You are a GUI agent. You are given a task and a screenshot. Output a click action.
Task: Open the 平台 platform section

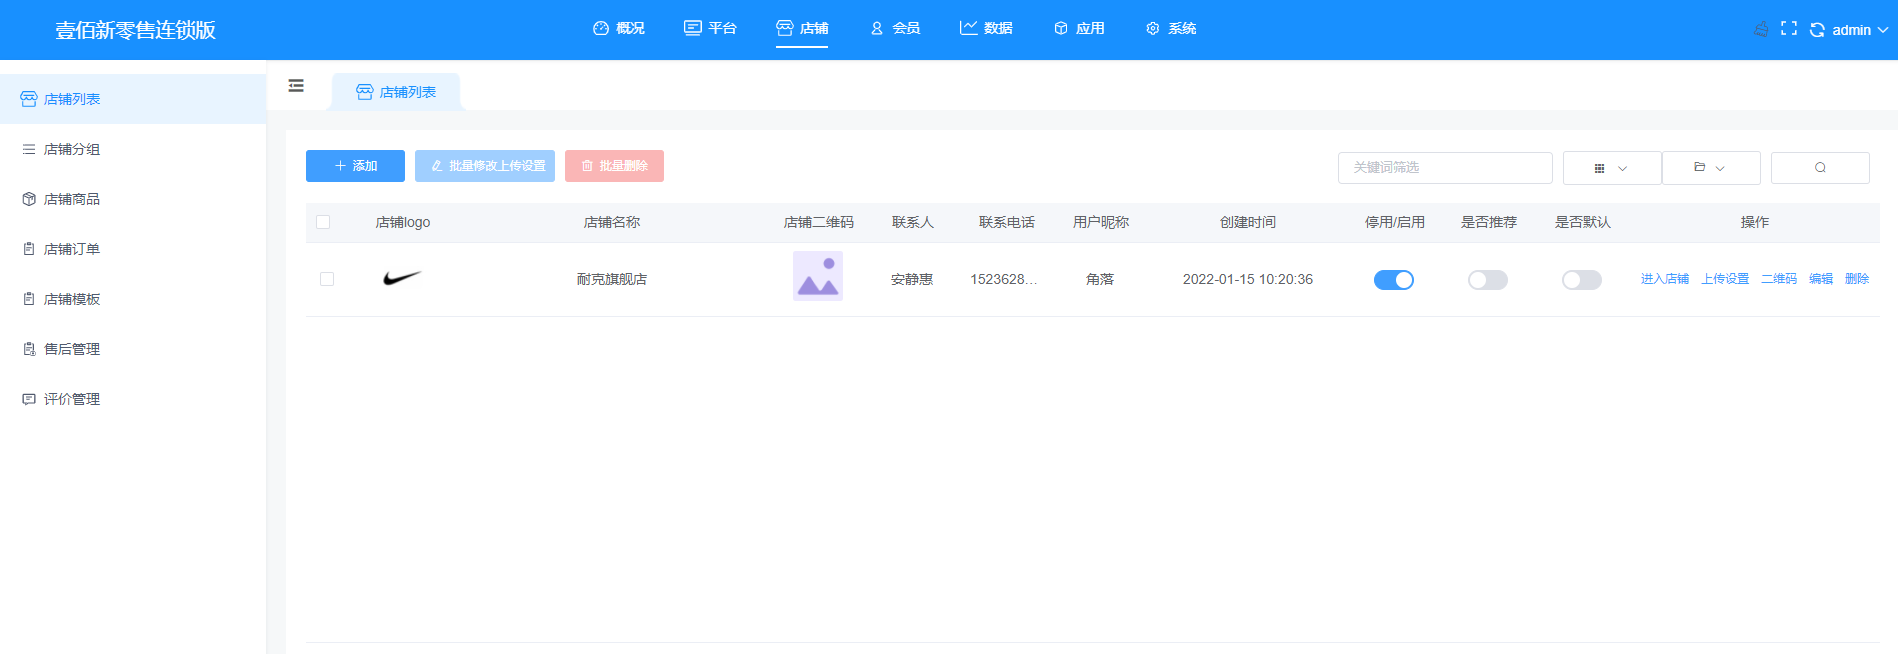click(710, 29)
